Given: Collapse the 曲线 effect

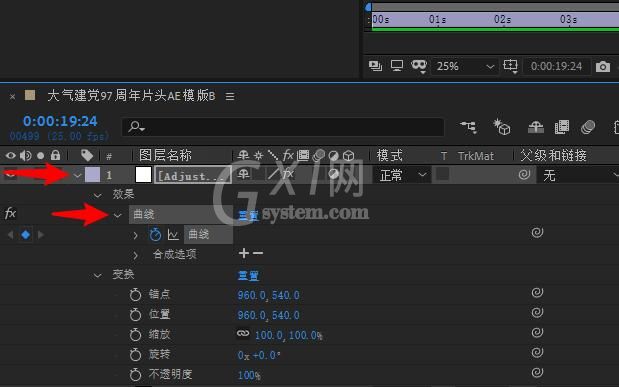Looking at the screenshot, I should (x=117, y=215).
